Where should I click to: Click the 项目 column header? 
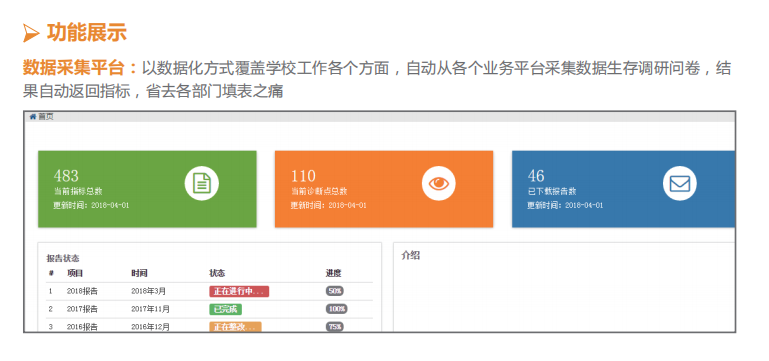tap(75, 273)
